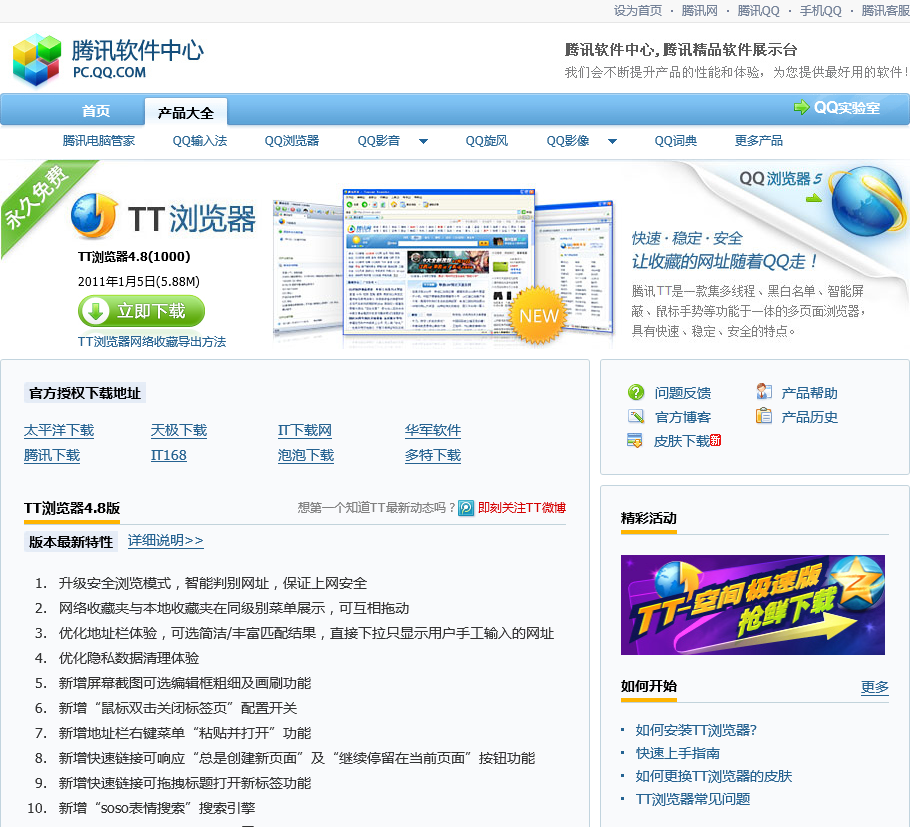Screen dimensions: 910x827
Task: Click the QQ实验室 link
Action: point(847,107)
